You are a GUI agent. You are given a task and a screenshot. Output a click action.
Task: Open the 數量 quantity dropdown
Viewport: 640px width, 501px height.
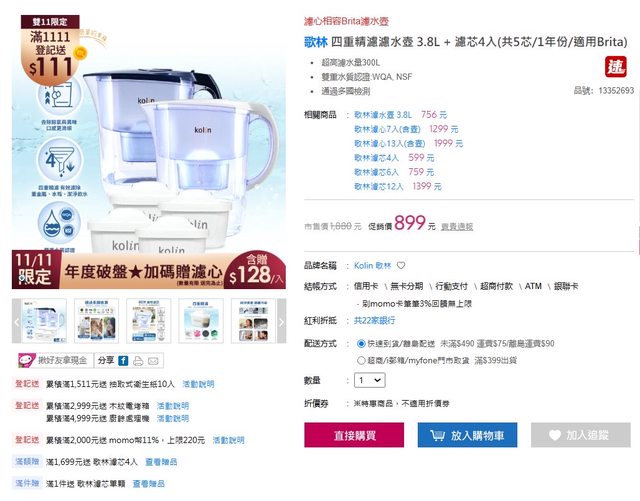(370, 381)
